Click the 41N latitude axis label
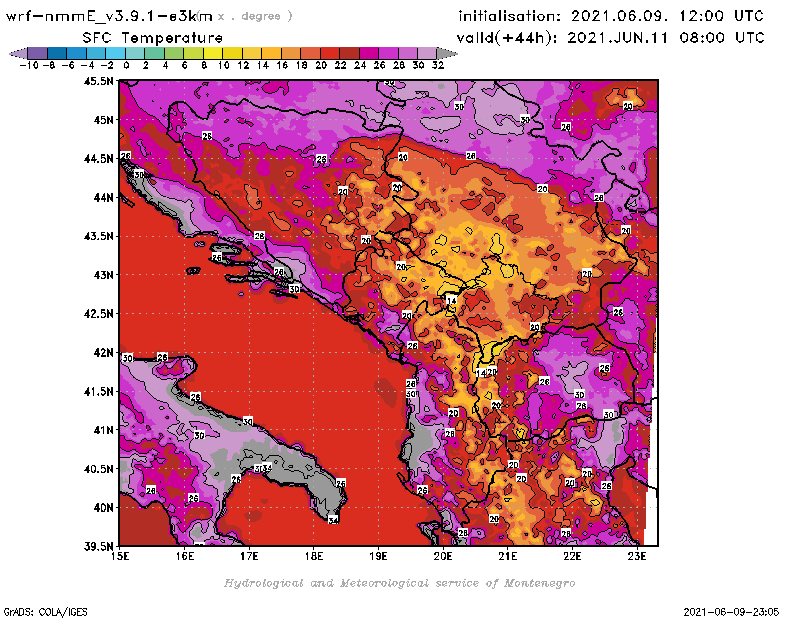 point(103,430)
